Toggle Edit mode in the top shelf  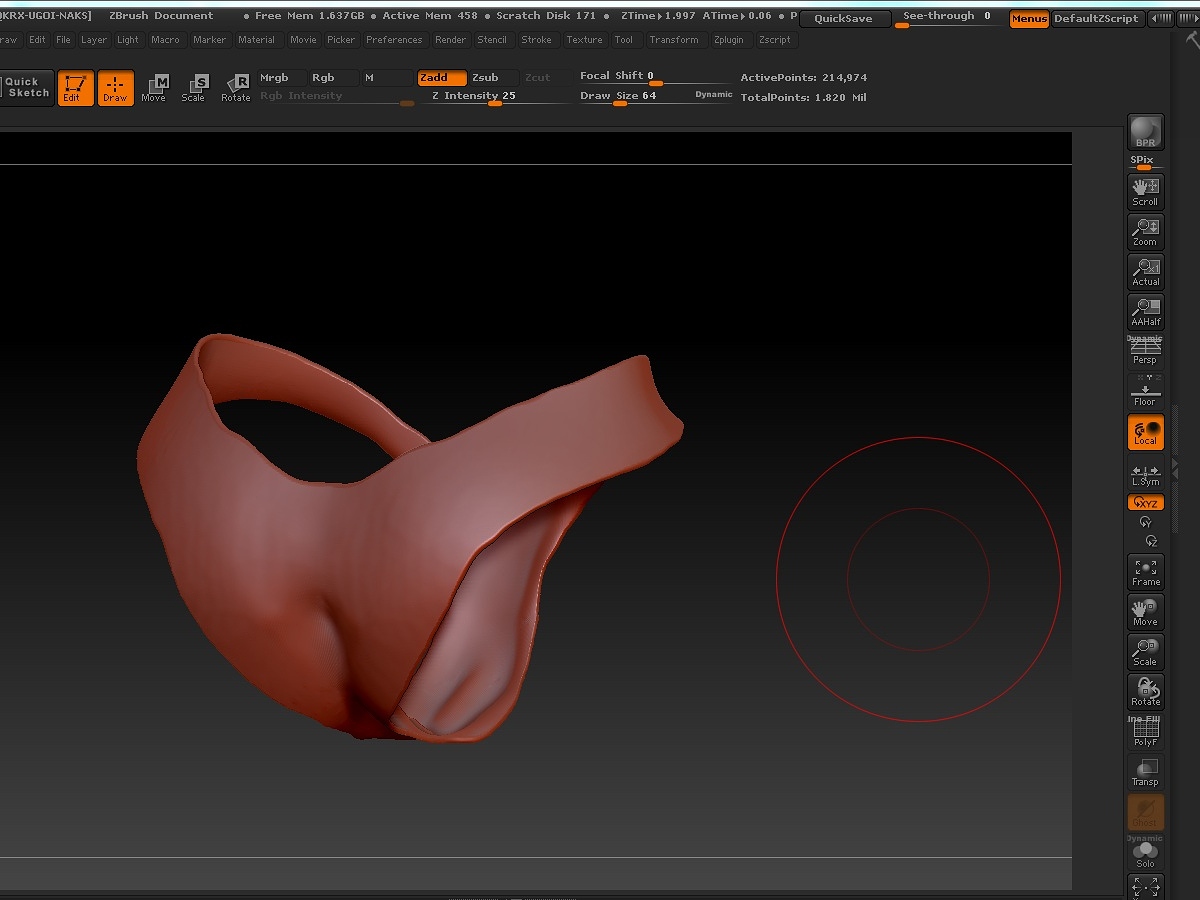point(75,88)
